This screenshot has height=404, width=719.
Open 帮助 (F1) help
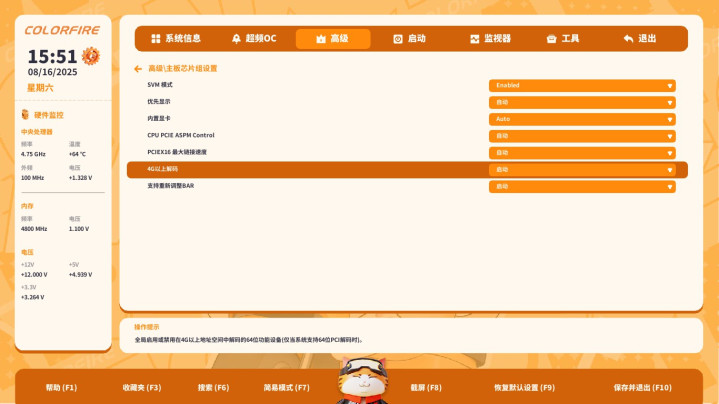pyautogui.click(x=61, y=387)
